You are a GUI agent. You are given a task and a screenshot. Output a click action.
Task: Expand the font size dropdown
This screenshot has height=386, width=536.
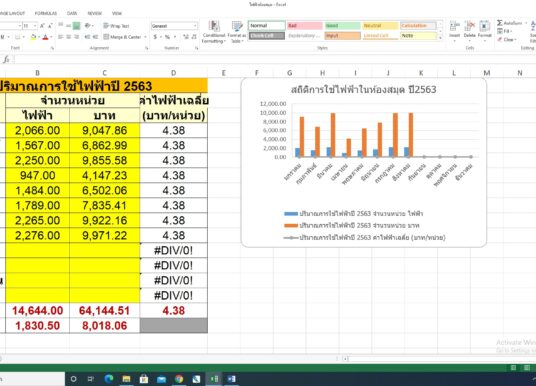35,26
